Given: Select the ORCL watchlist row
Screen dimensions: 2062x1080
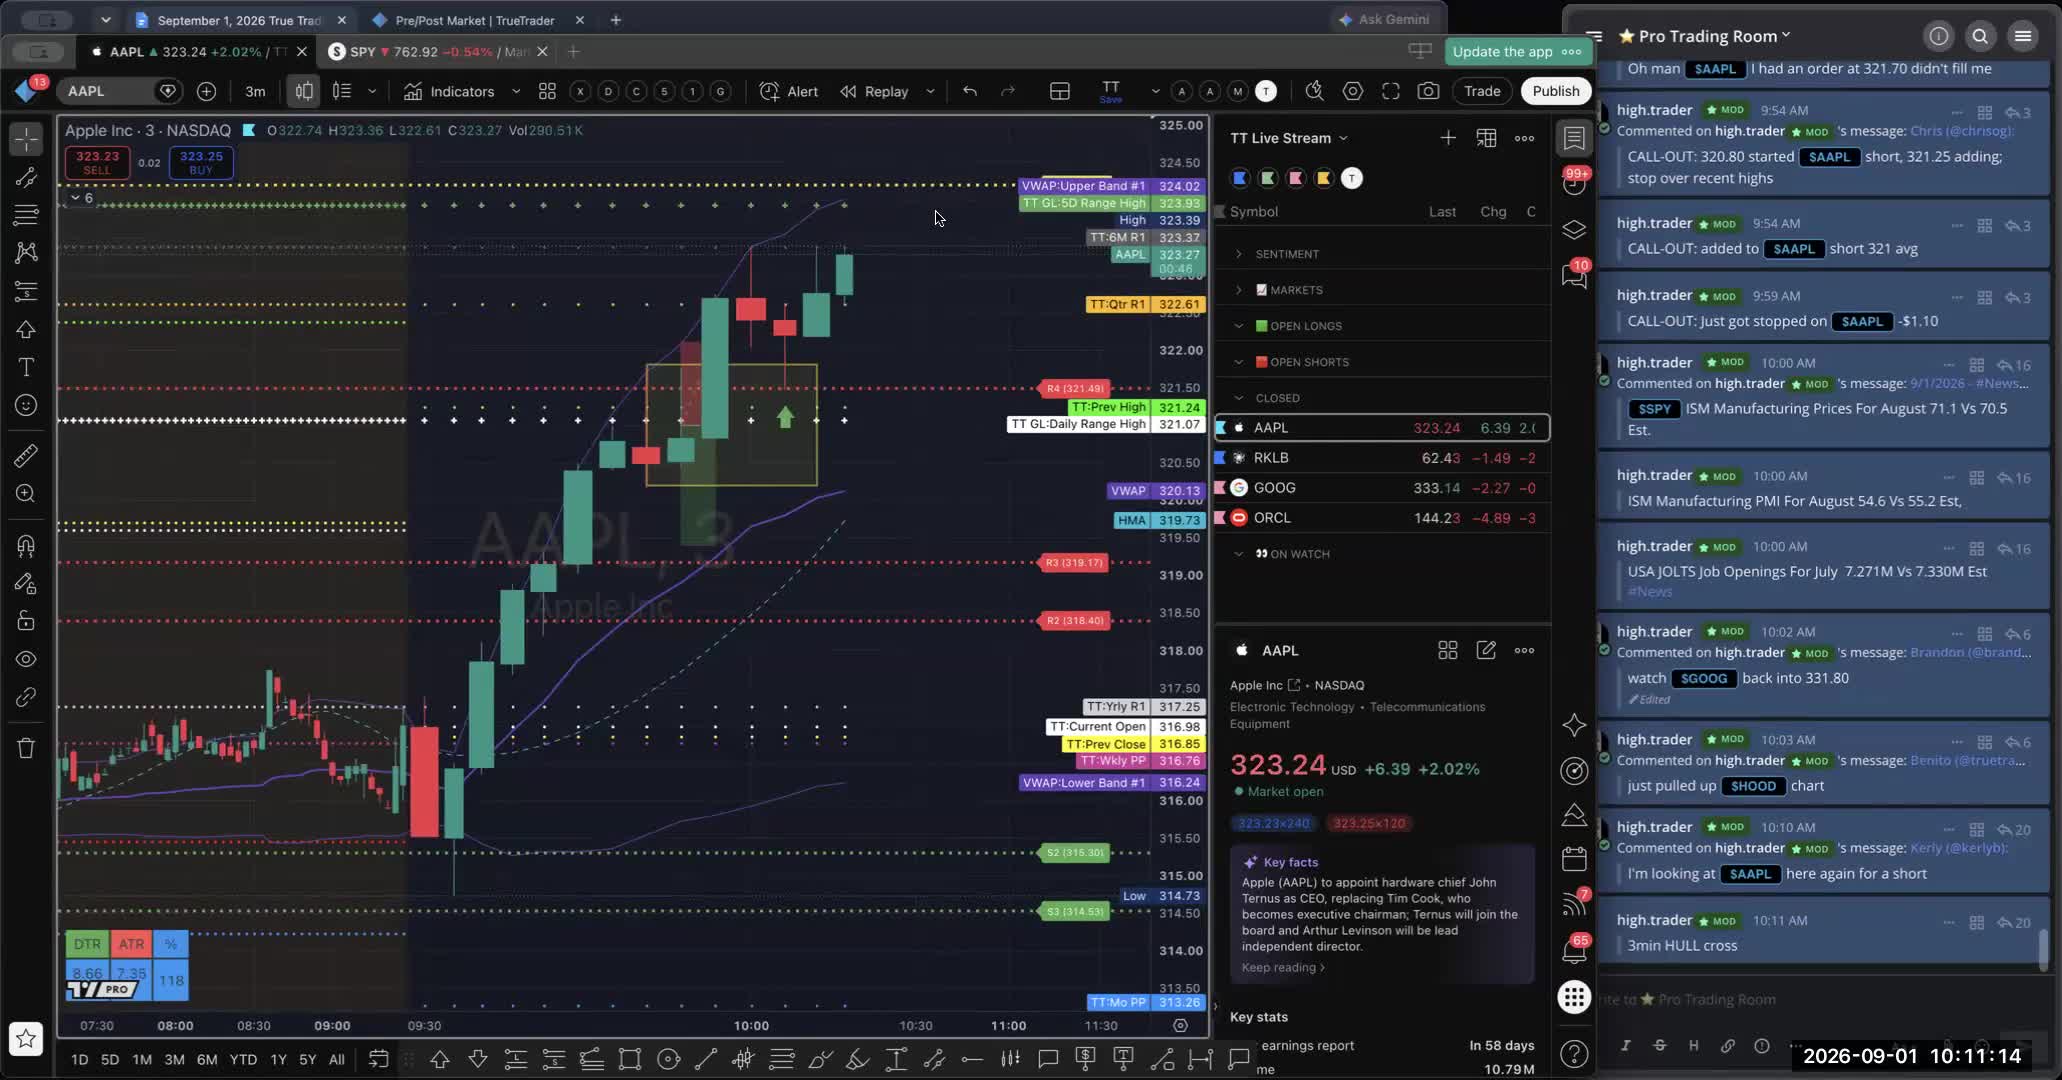Looking at the screenshot, I should pos(1382,518).
